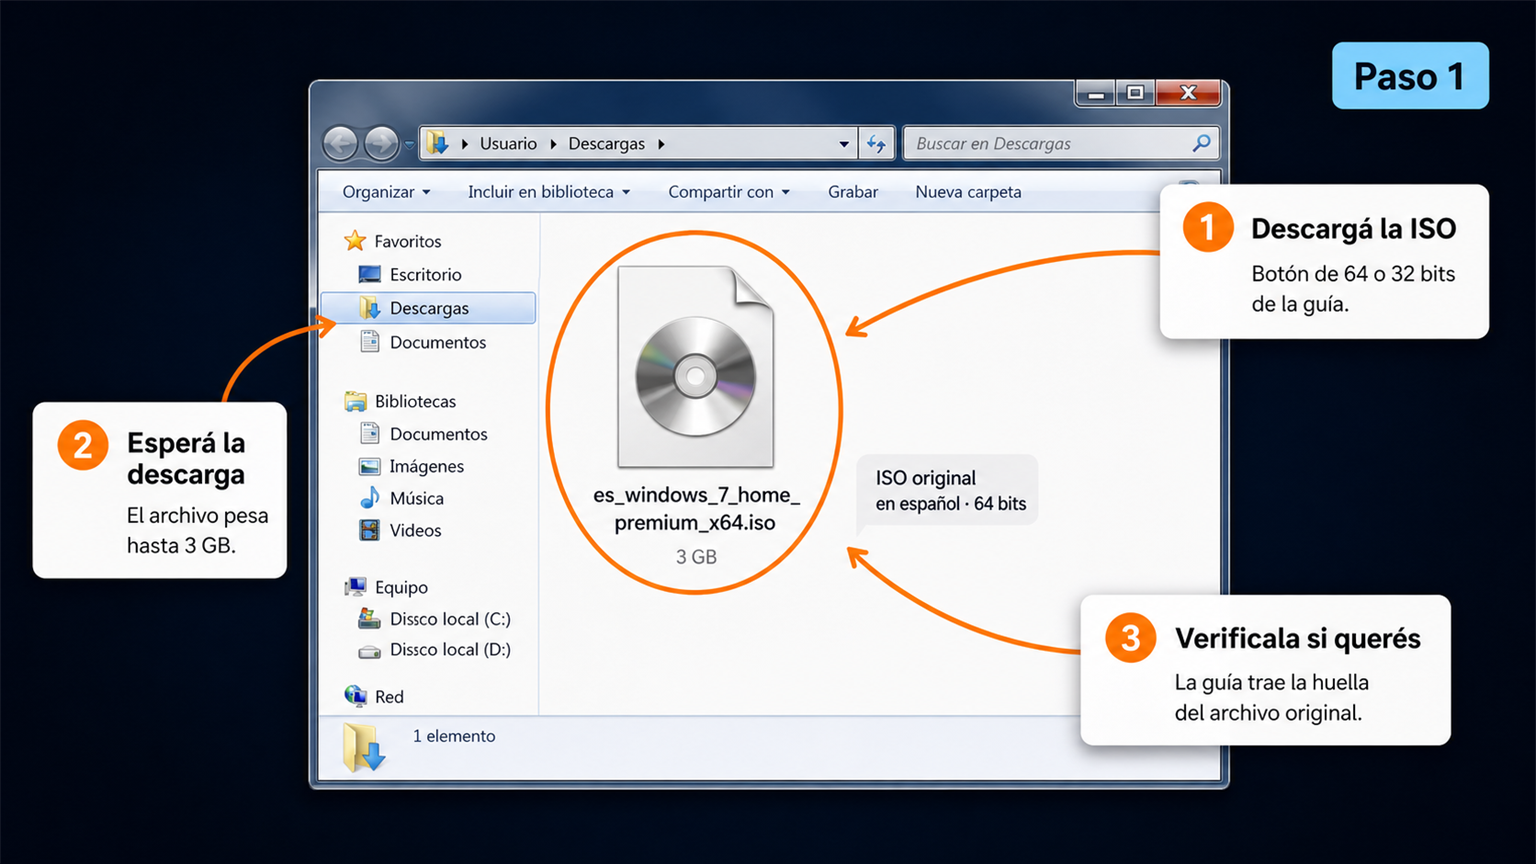
Task: Click the Escritorio monitor icon
Action: point(370,274)
